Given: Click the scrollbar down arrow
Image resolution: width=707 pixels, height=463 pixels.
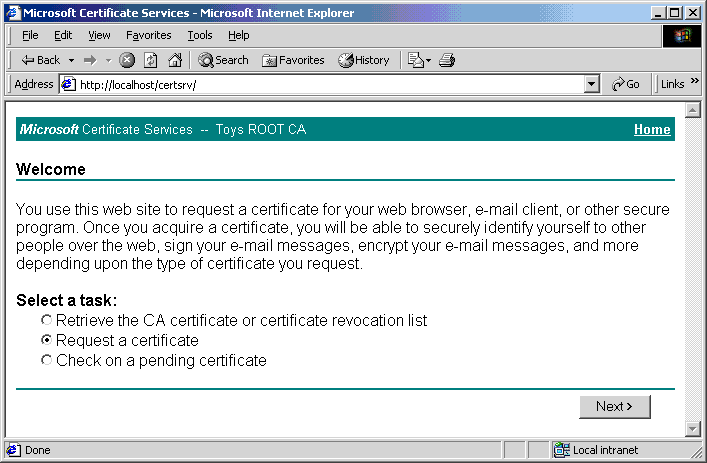Looking at the screenshot, I should pos(693,429).
